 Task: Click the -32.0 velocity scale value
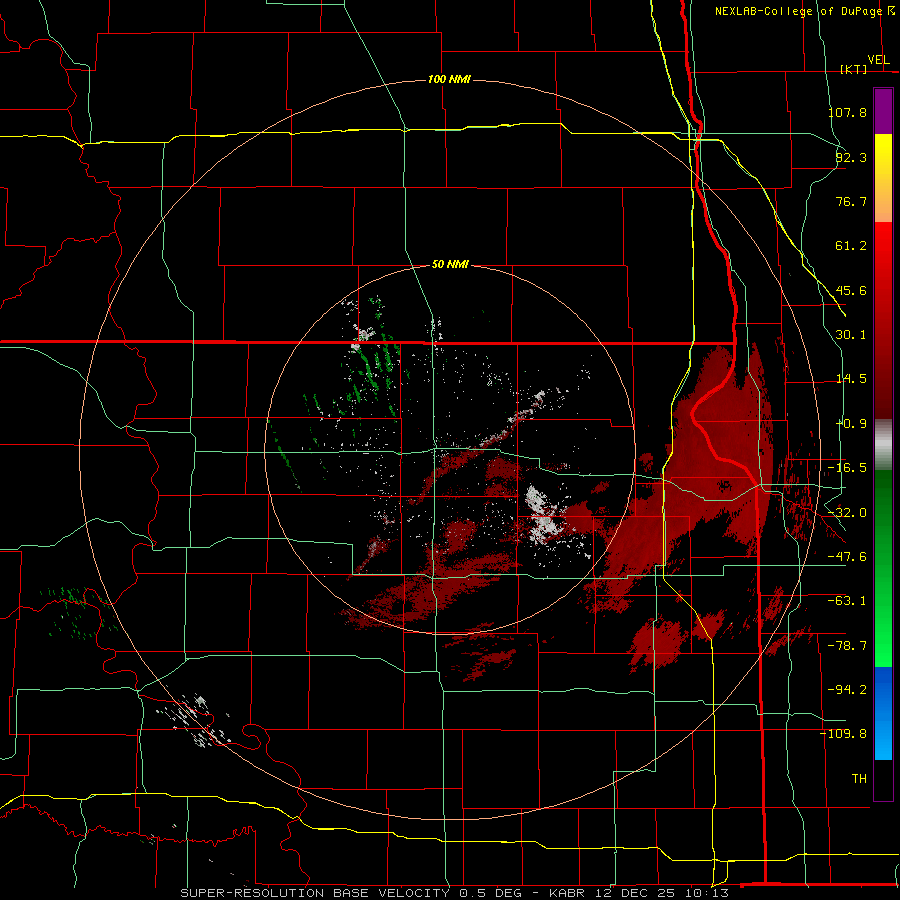[847, 513]
